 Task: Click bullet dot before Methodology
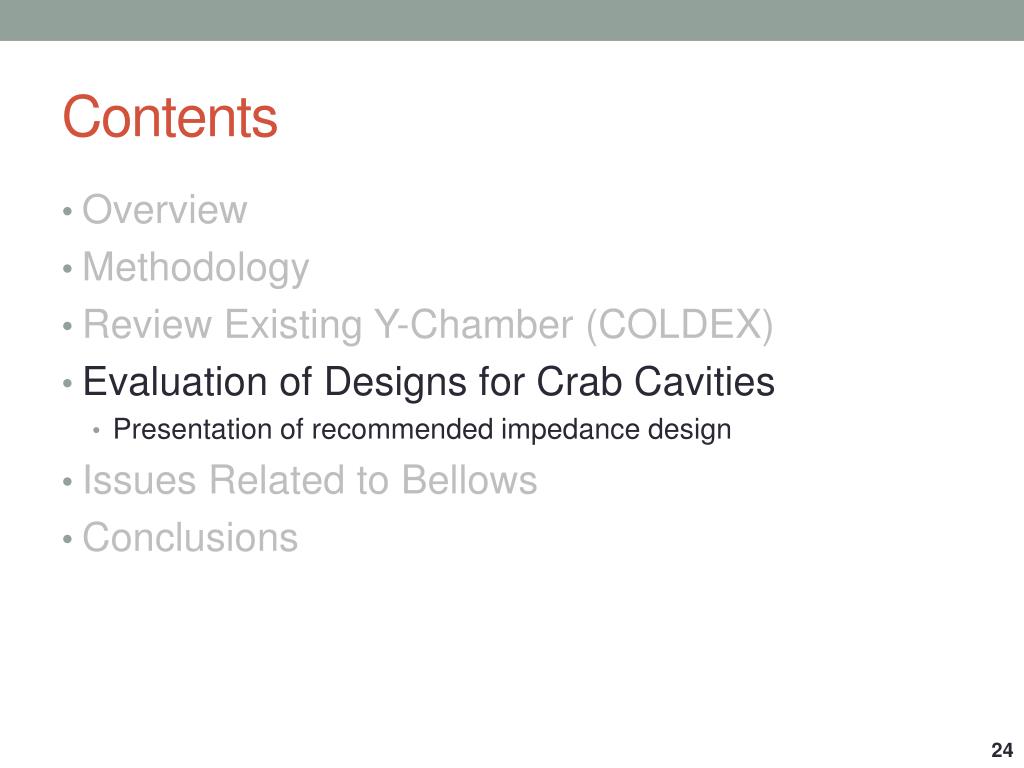(x=67, y=269)
